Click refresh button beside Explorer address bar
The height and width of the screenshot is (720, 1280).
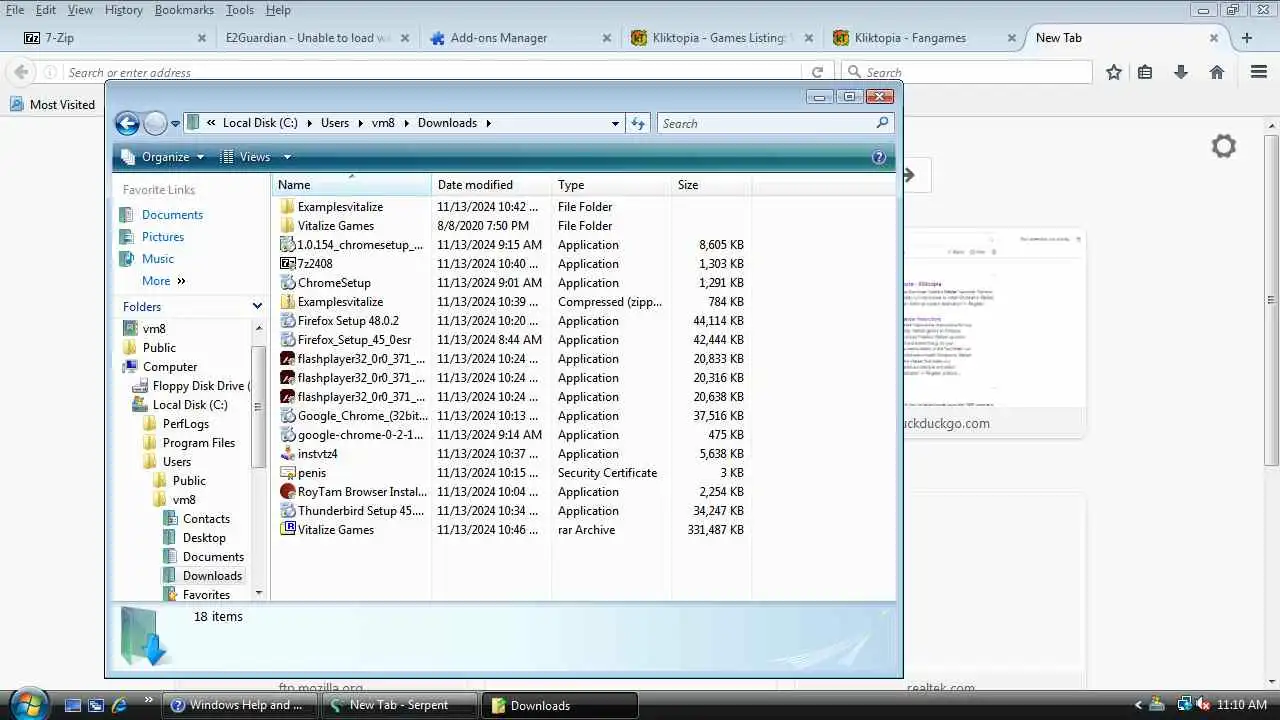[x=639, y=123]
